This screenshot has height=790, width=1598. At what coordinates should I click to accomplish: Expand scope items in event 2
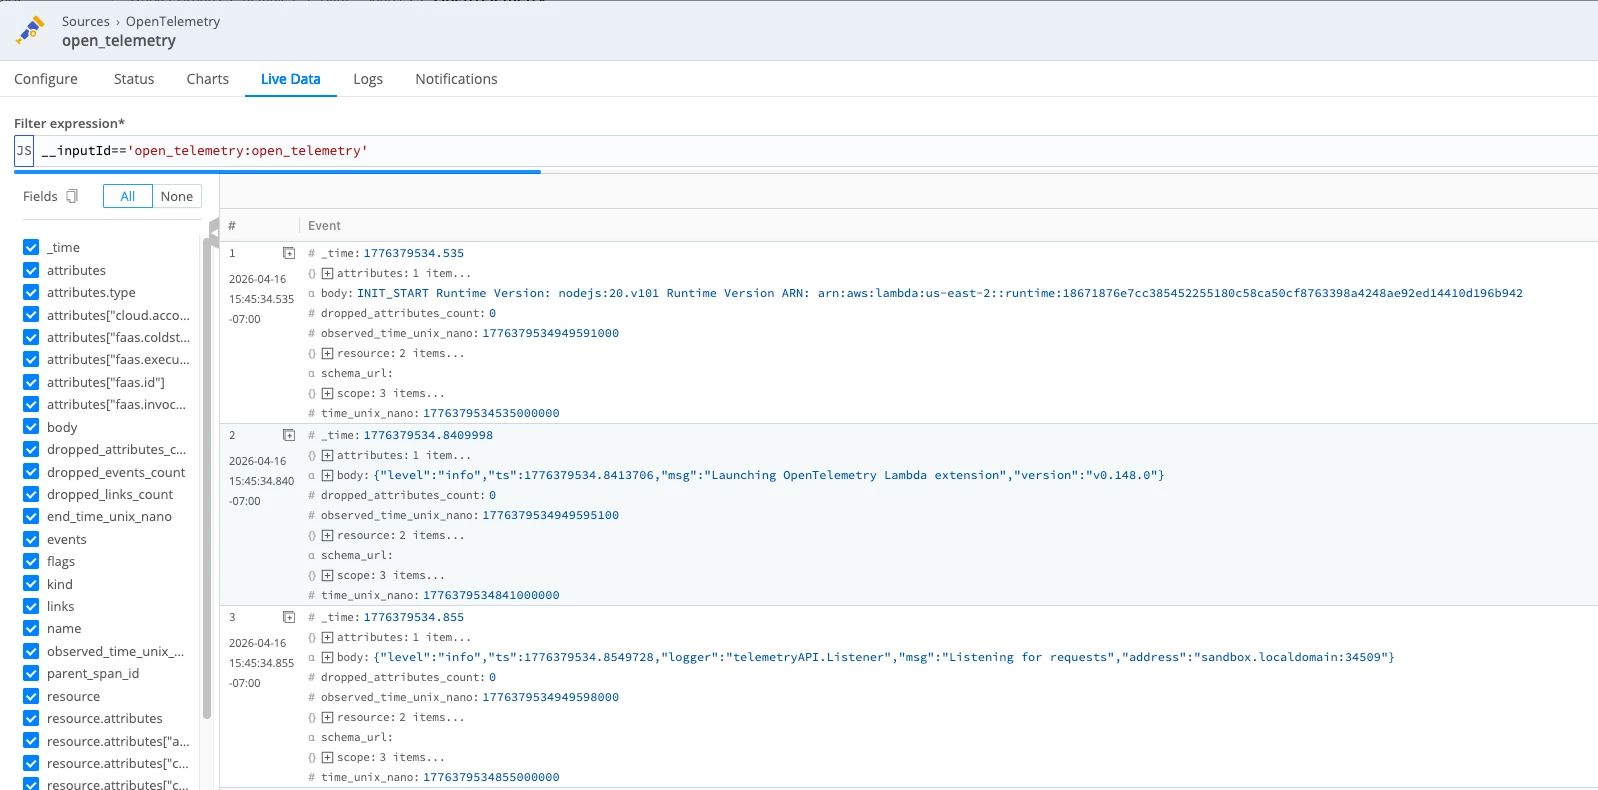pyautogui.click(x=327, y=575)
